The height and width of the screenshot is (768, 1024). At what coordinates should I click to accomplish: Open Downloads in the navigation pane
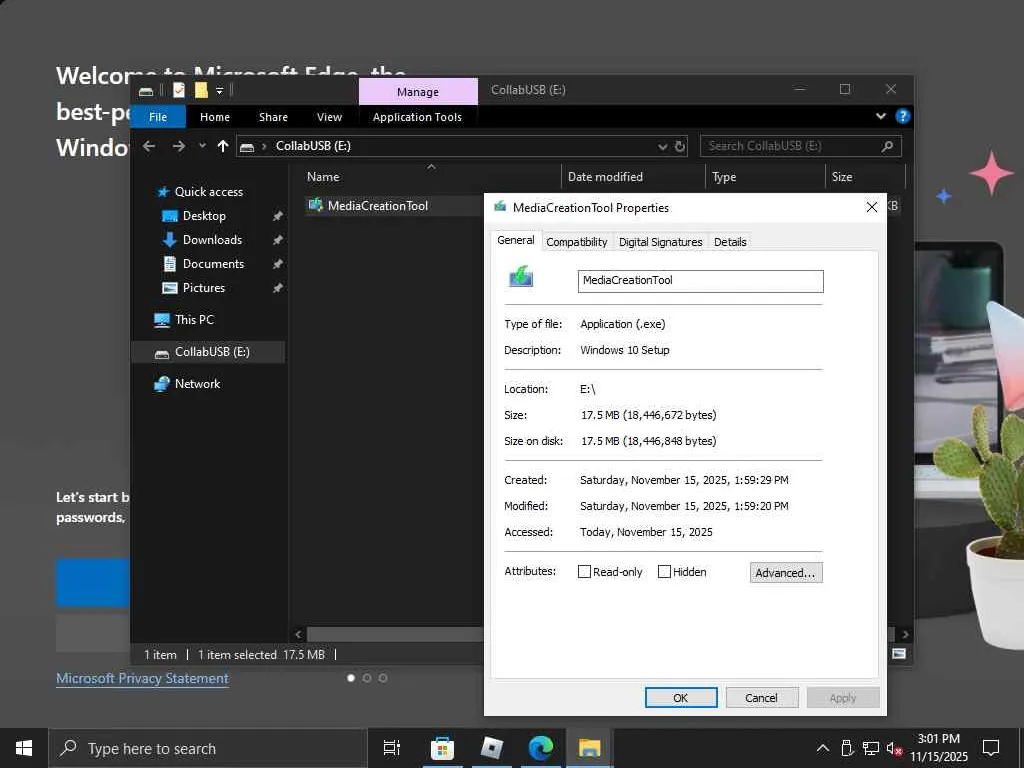(212, 240)
